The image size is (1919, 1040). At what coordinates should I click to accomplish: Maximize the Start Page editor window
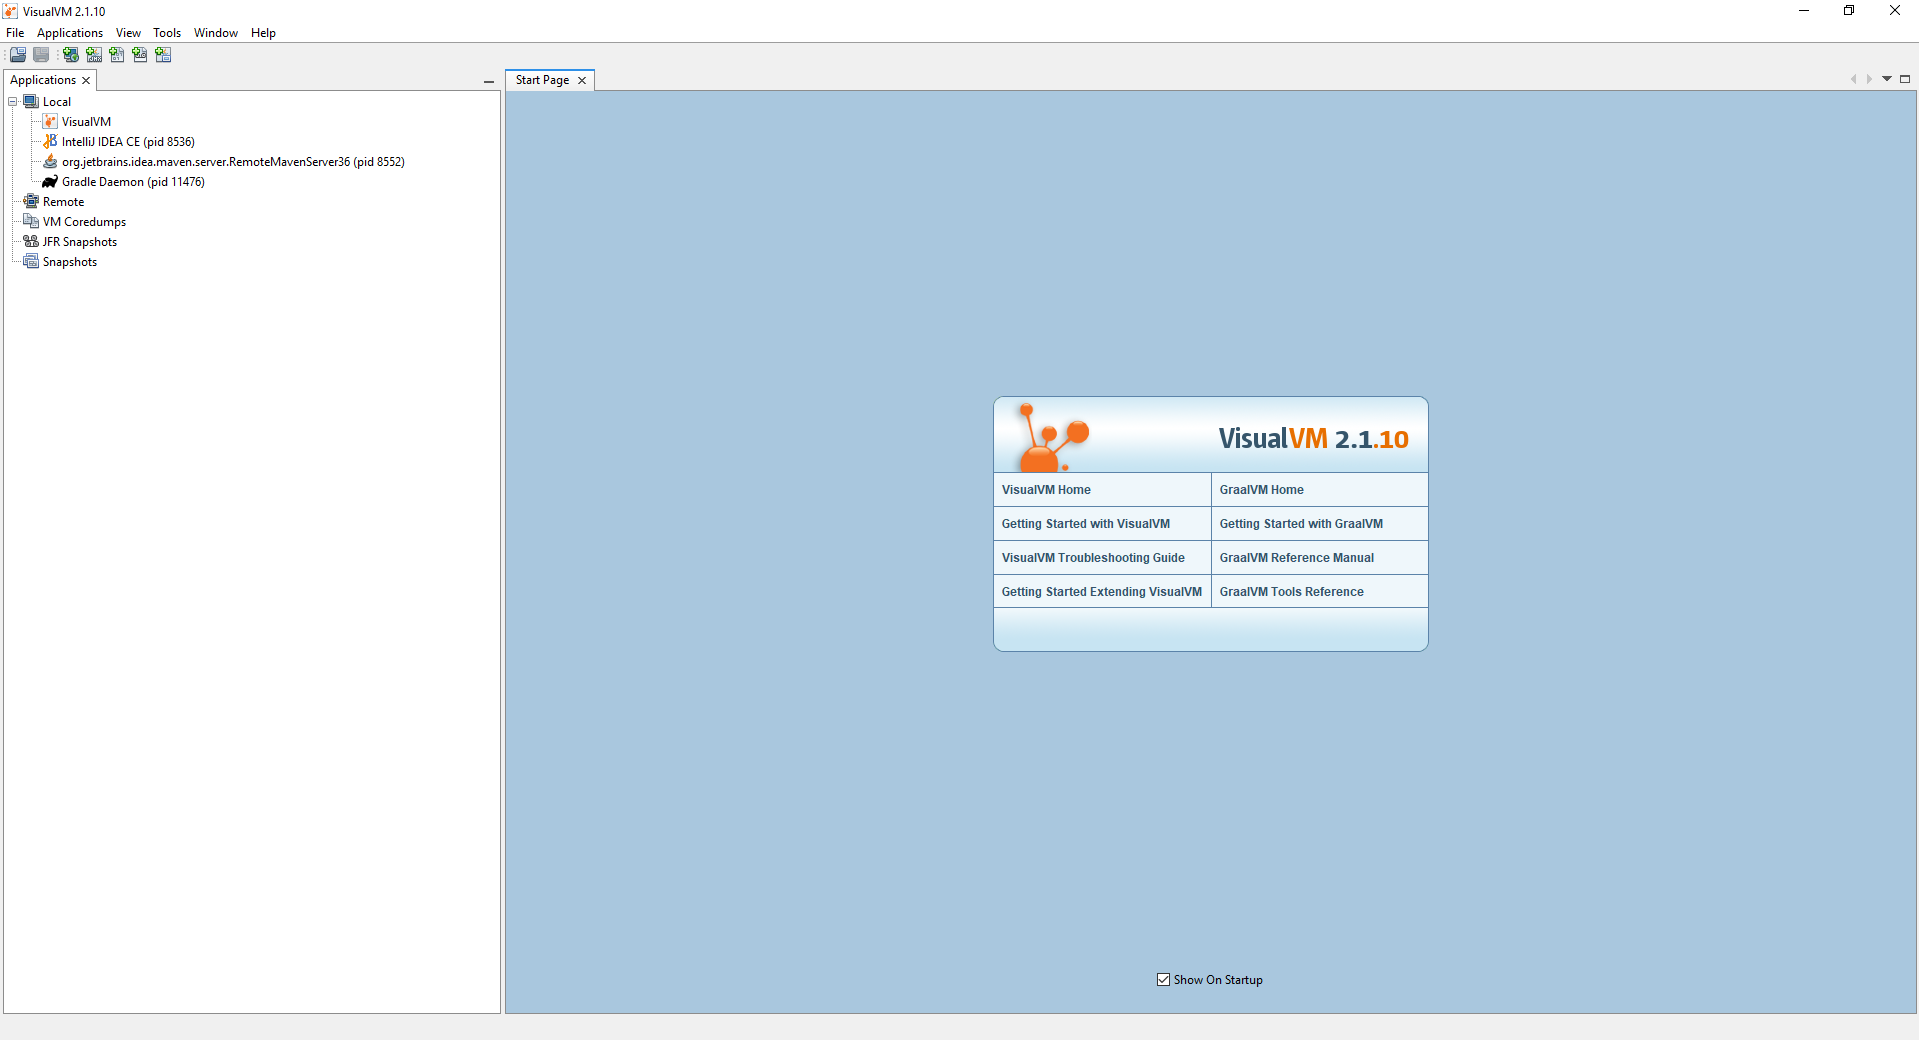[x=1905, y=79]
